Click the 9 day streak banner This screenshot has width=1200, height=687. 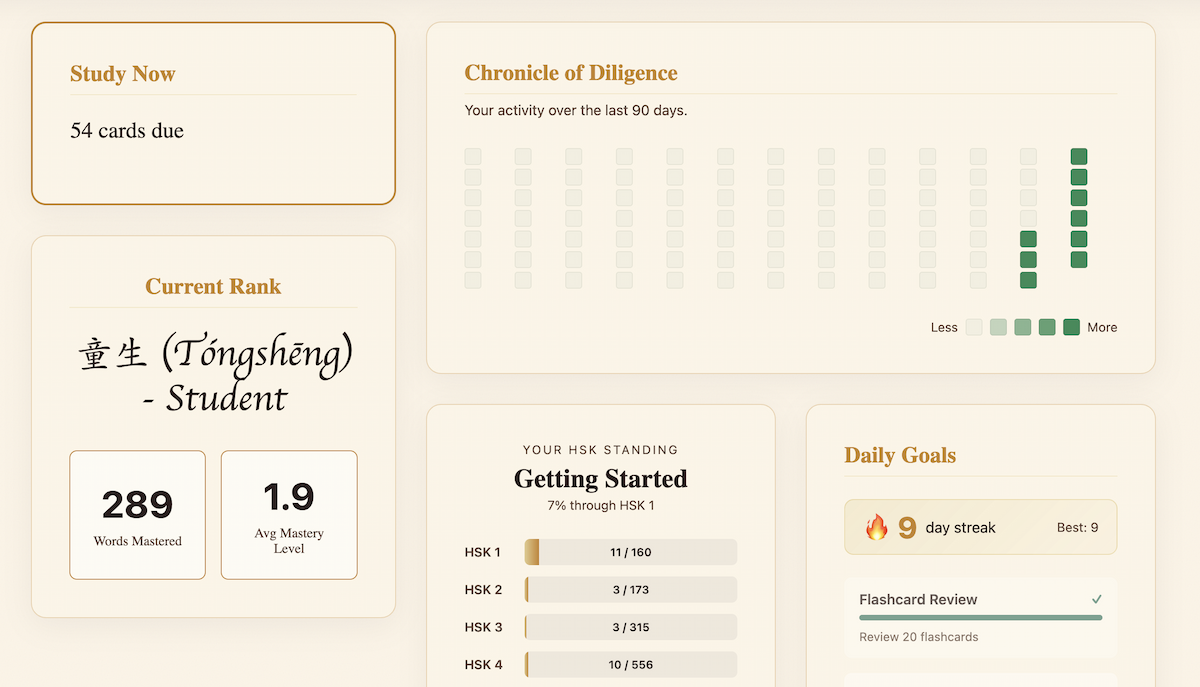[980, 527]
